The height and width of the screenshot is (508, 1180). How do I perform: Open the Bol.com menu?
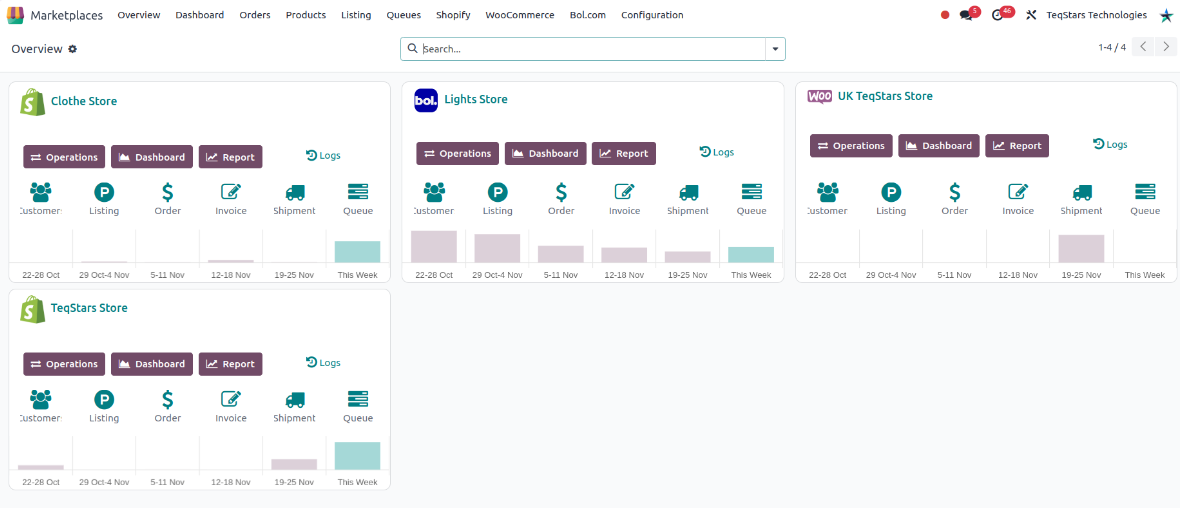tap(588, 15)
